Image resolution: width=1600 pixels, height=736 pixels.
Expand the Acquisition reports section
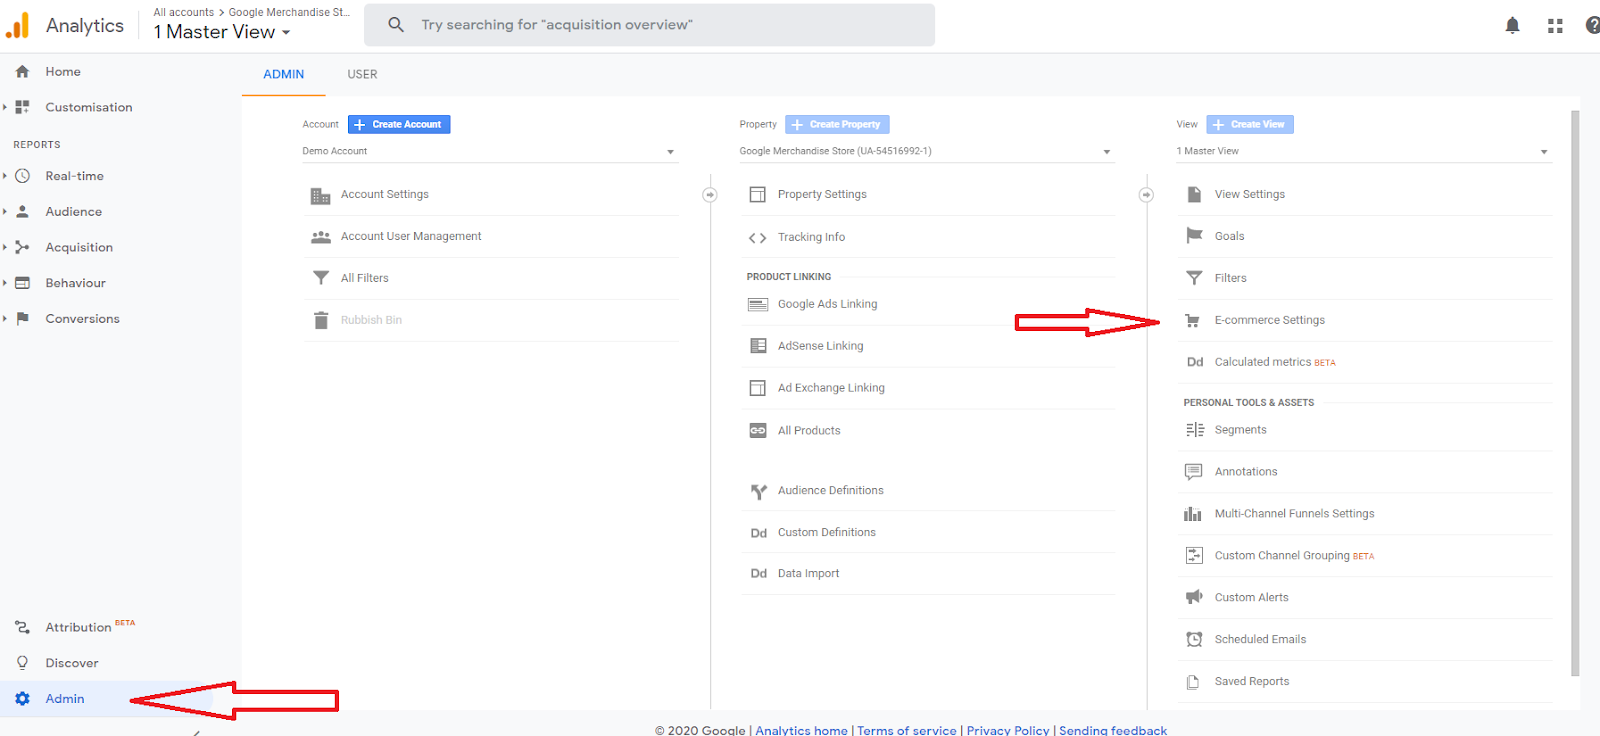point(5,247)
